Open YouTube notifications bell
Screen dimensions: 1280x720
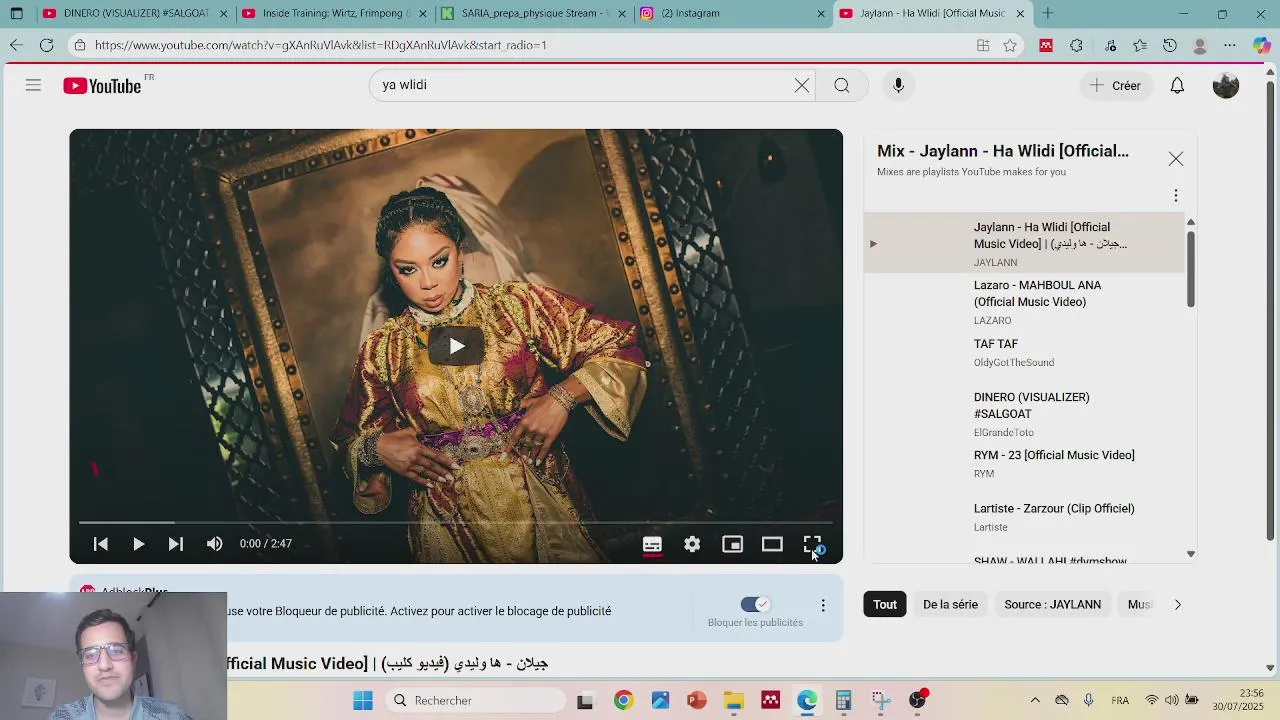point(1177,85)
